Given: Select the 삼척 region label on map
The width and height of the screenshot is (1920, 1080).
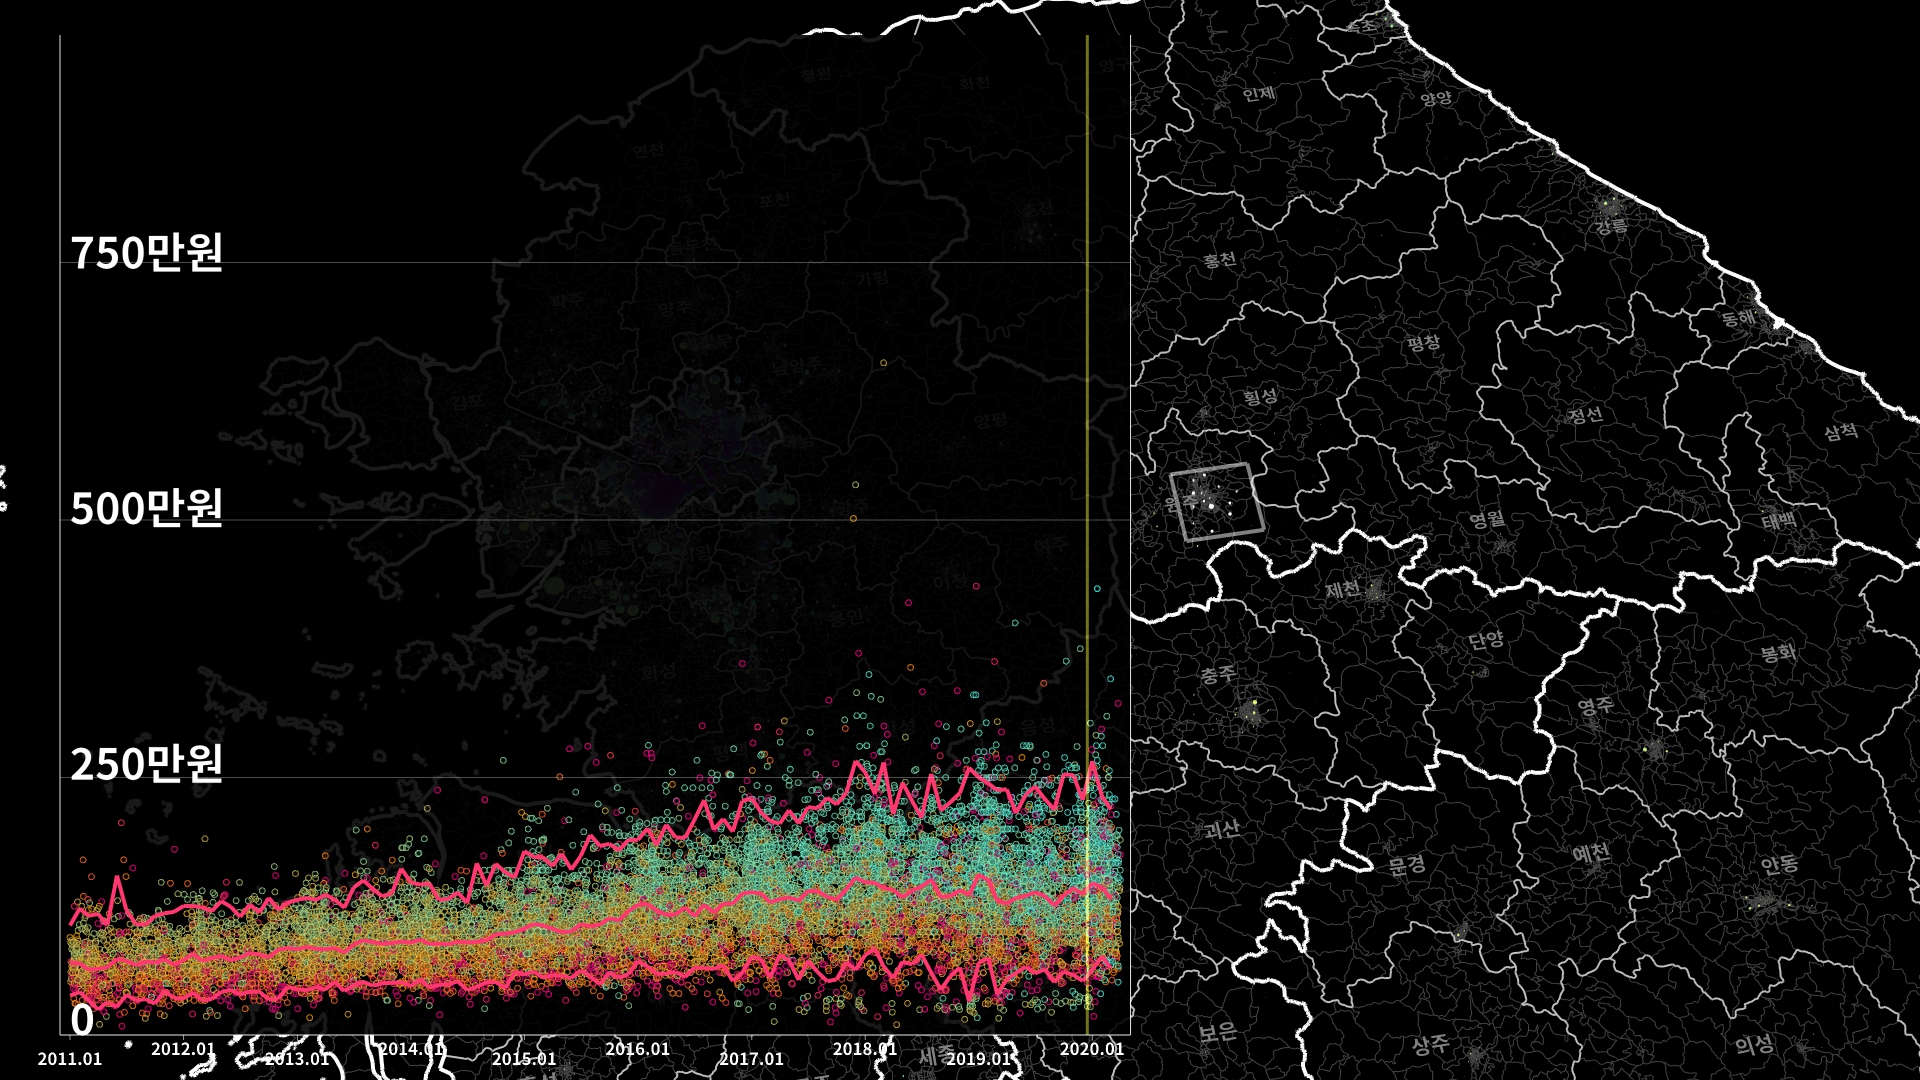Looking at the screenshot, I should [x=1840, y=431].
